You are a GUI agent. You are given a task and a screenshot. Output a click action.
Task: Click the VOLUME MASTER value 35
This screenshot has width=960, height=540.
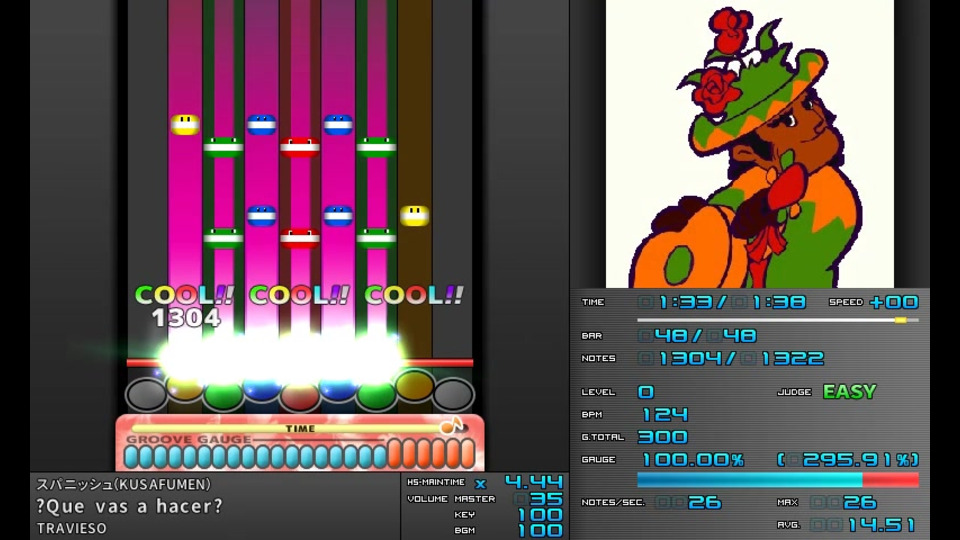click(x=546, y=499)
